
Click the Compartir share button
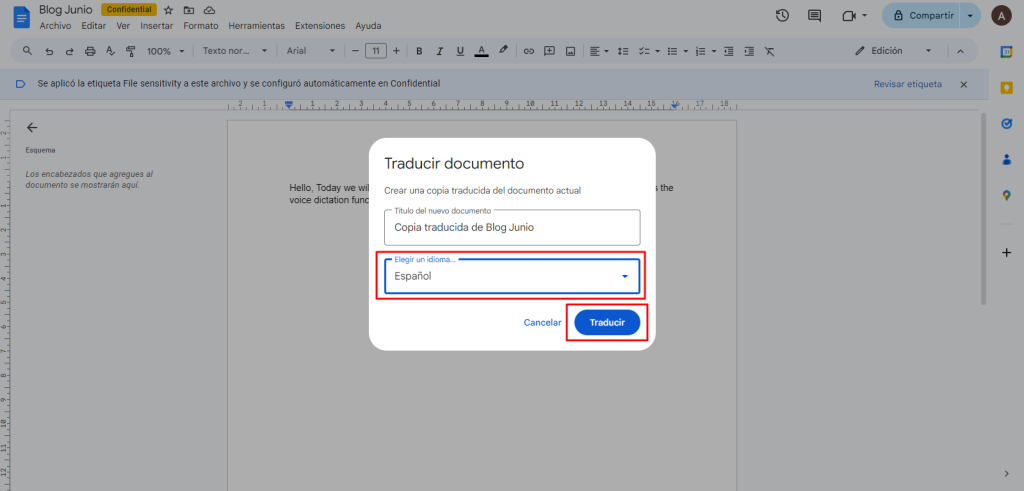coord(921,16)
